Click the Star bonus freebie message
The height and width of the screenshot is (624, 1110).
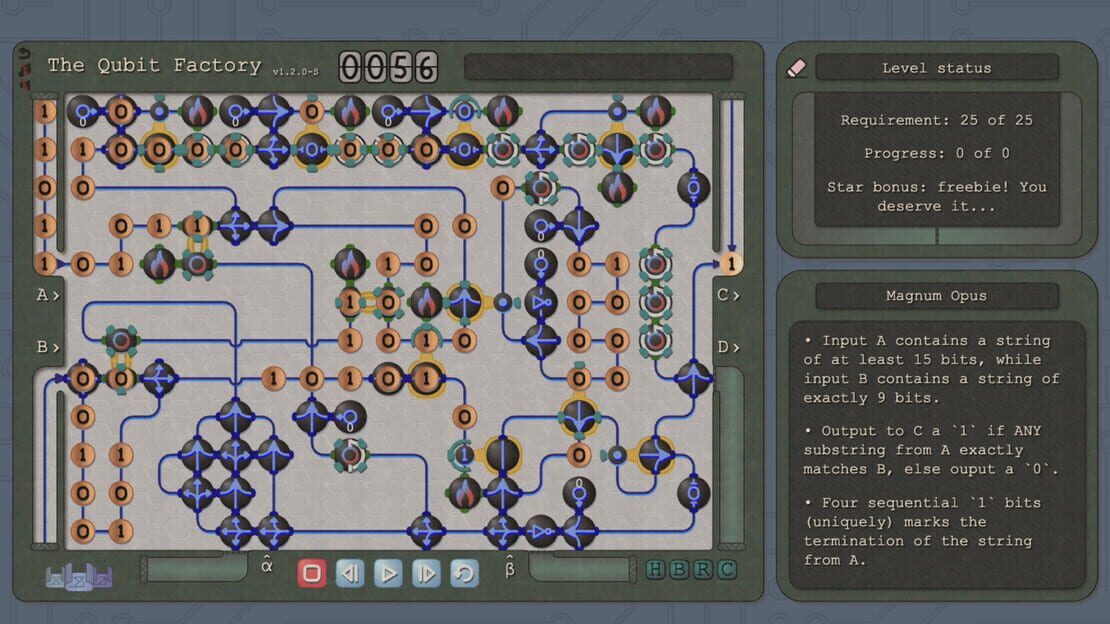point(937,196)
